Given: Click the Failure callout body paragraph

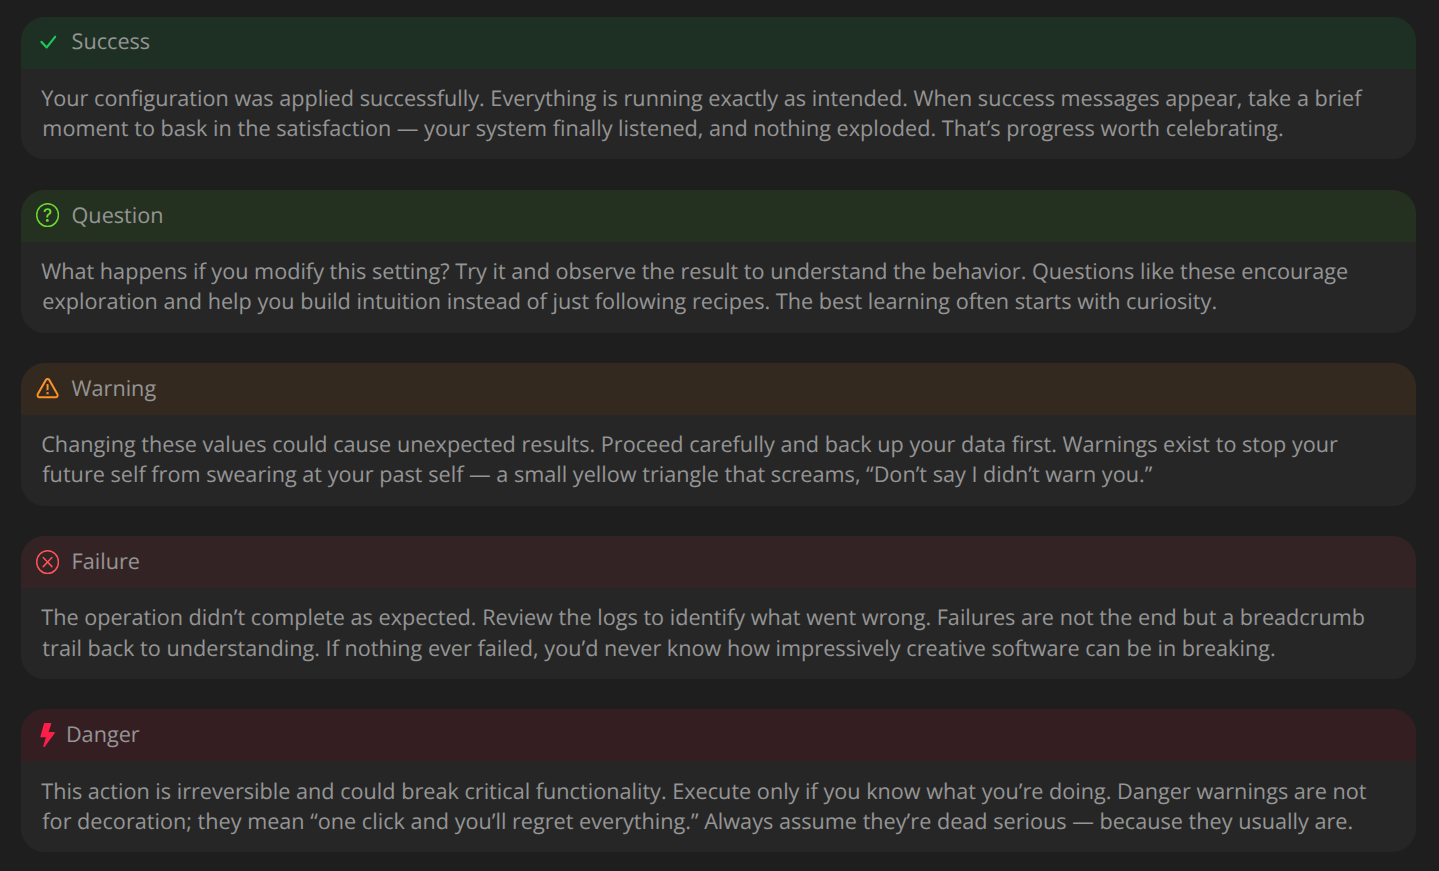Looking at the screenshot, I should (x=702, y=633).
